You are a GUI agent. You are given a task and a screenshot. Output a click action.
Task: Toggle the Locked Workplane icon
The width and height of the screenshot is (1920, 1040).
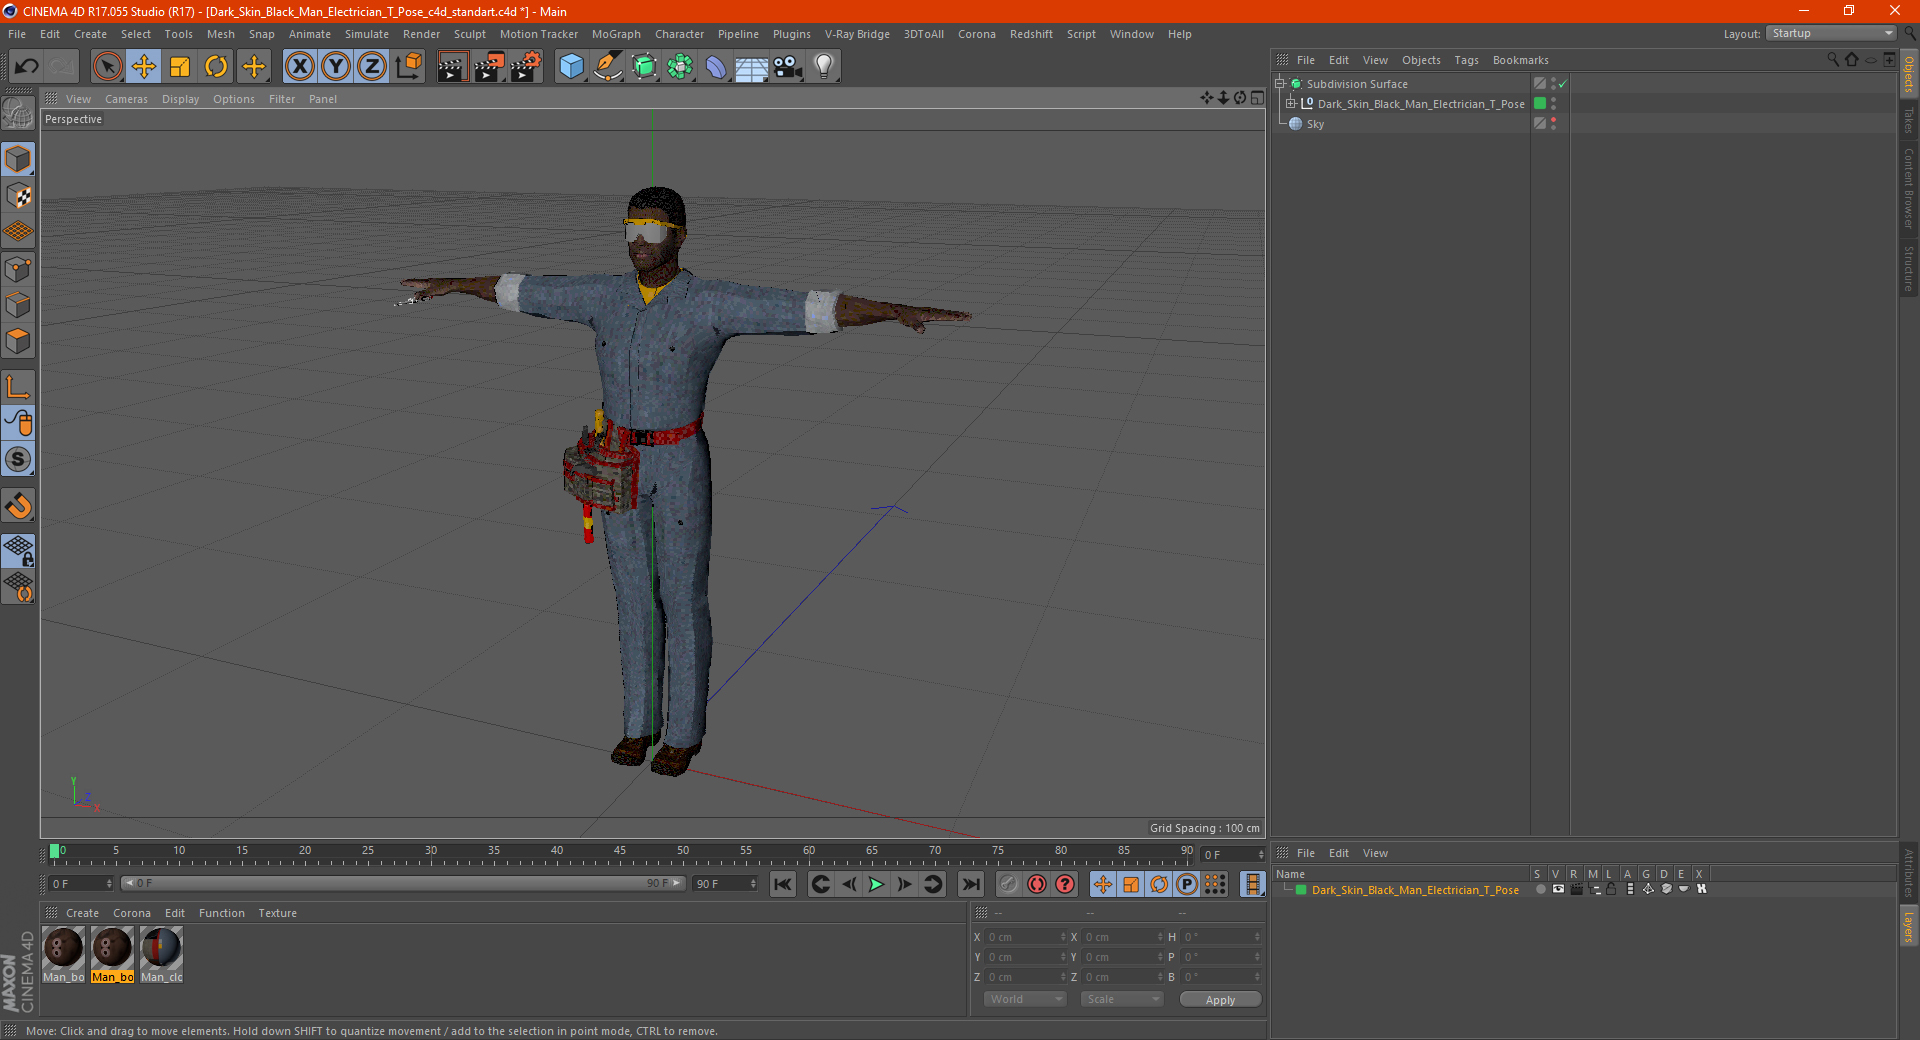[x=18, y=551]
